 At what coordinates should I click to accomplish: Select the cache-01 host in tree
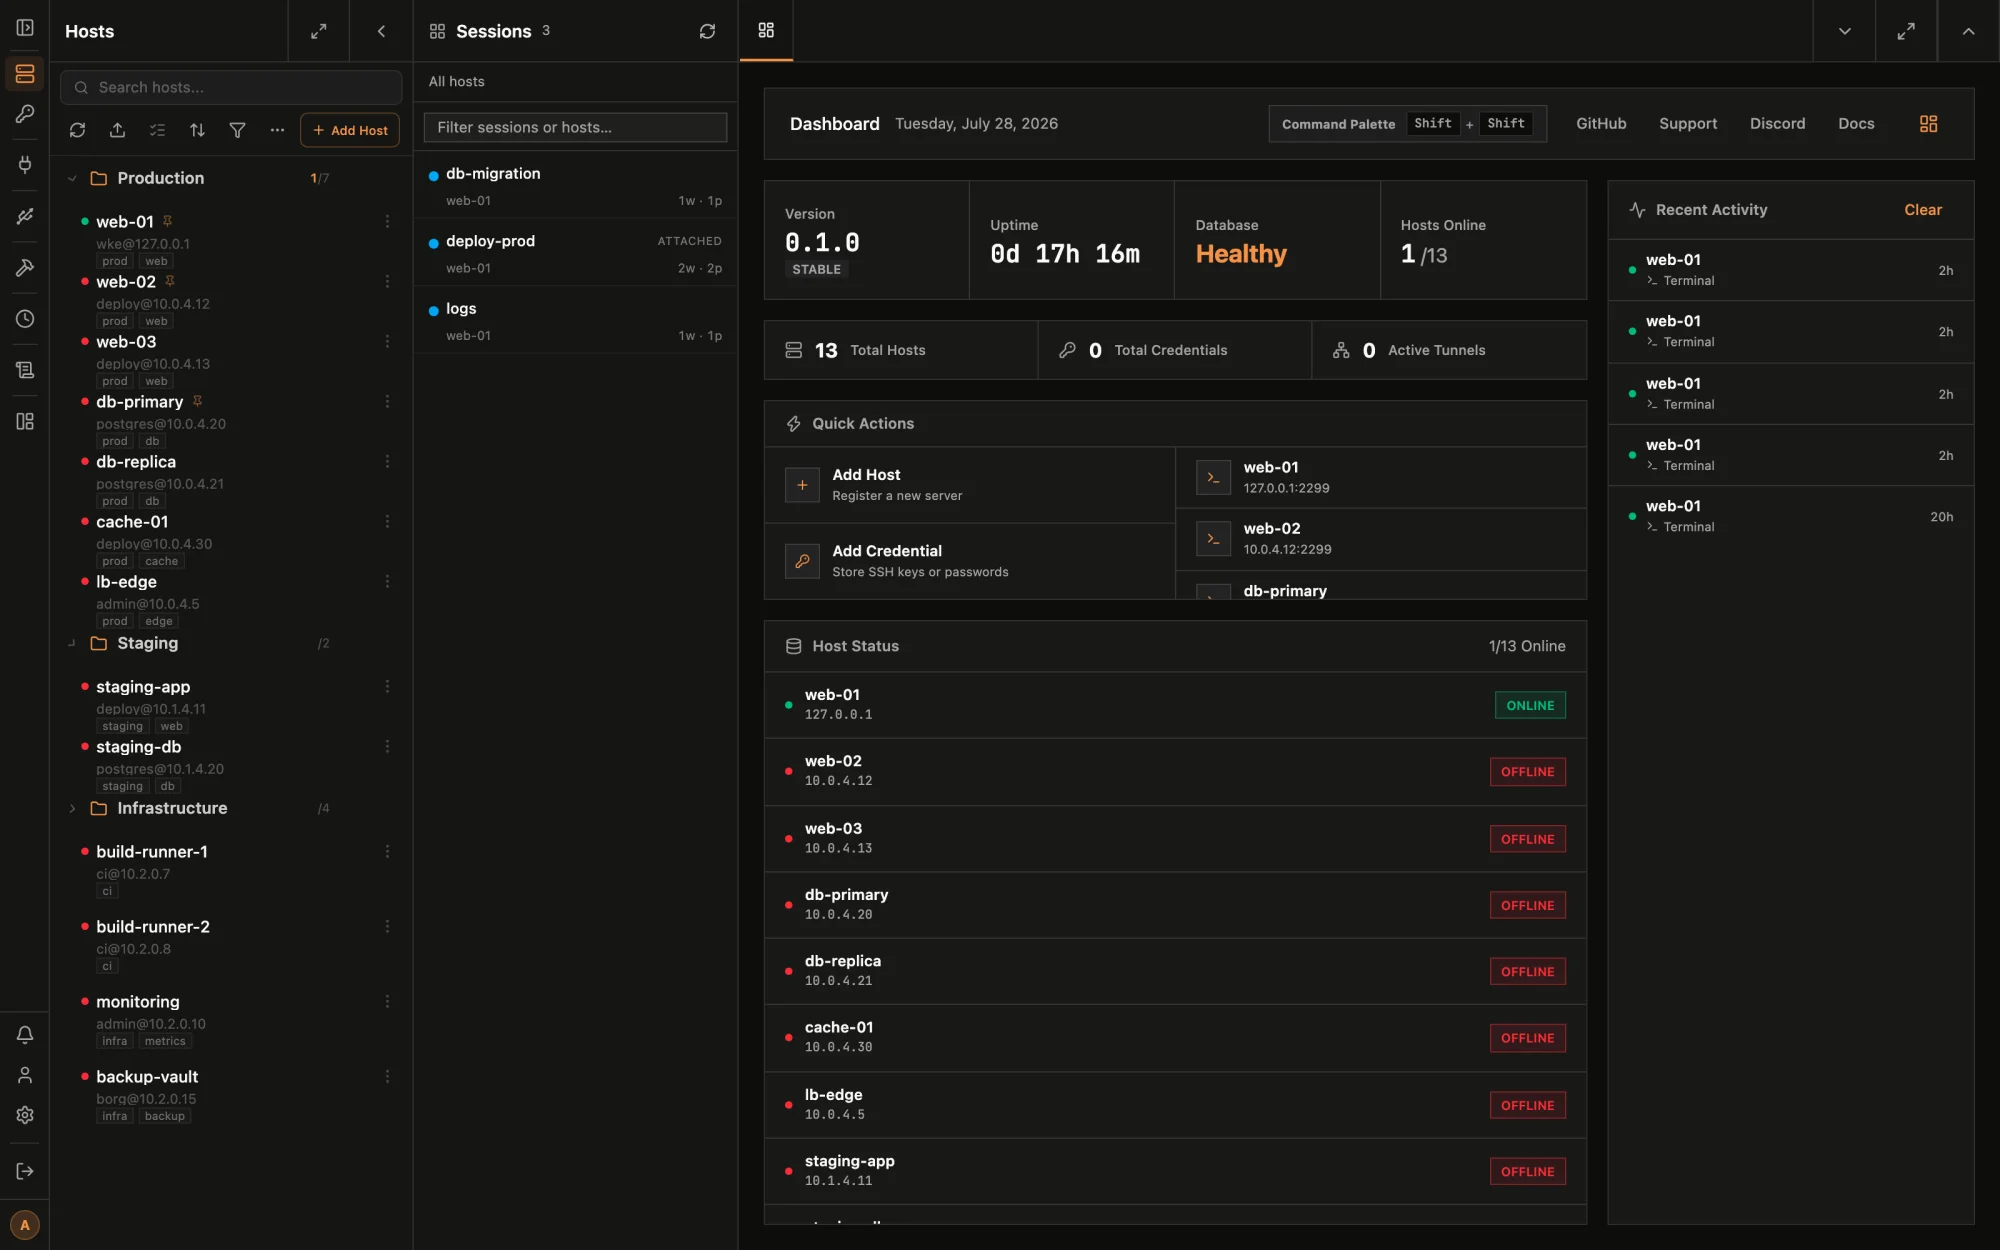click(132, 522)
